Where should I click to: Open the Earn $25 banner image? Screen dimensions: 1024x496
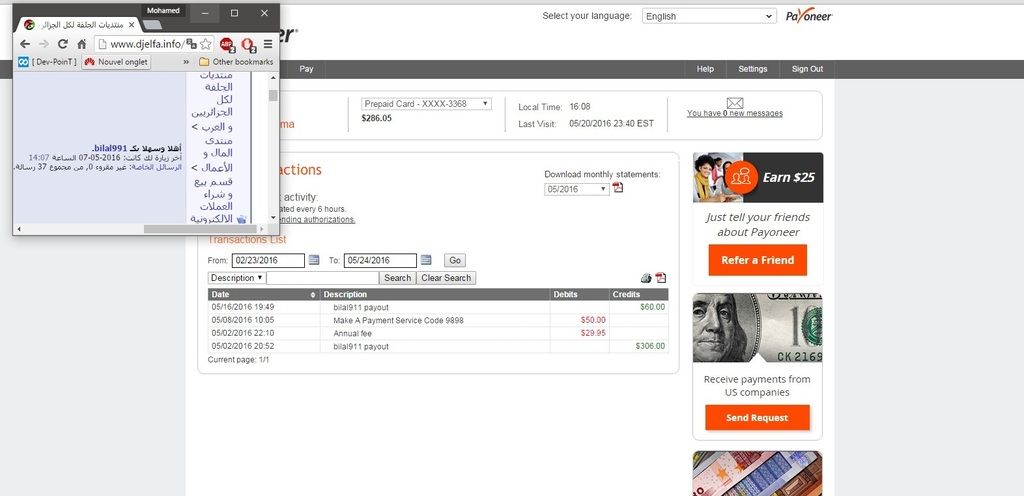pos(758,178)
